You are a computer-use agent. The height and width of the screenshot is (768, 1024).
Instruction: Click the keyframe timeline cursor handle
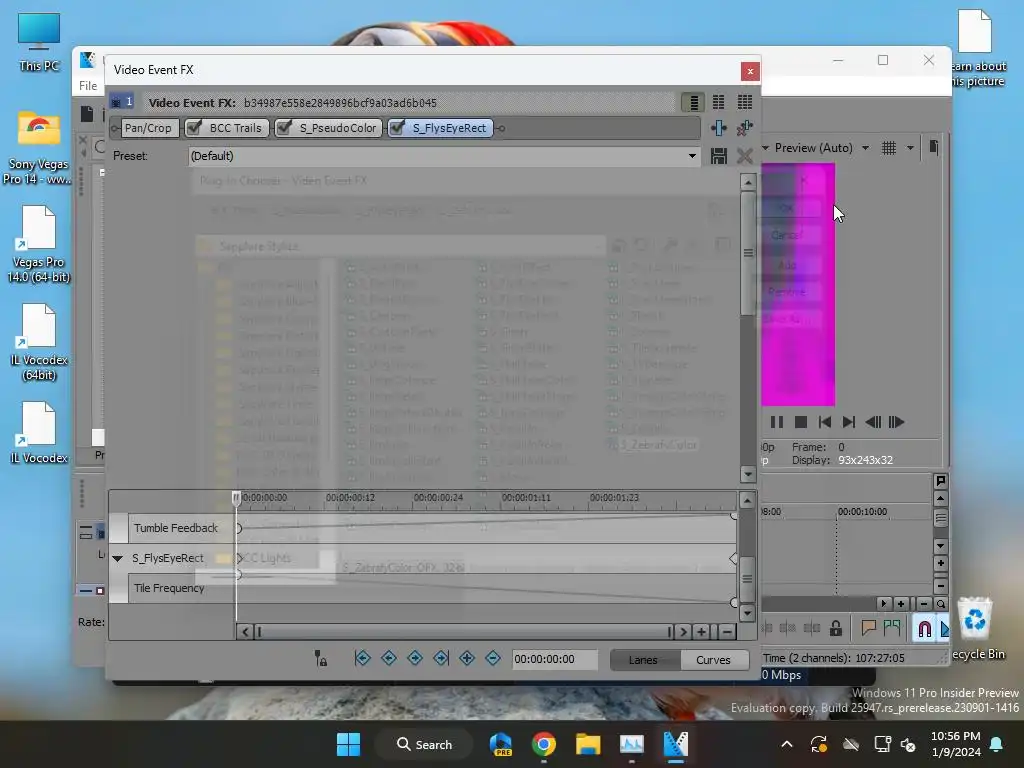(x=236, y=498)
